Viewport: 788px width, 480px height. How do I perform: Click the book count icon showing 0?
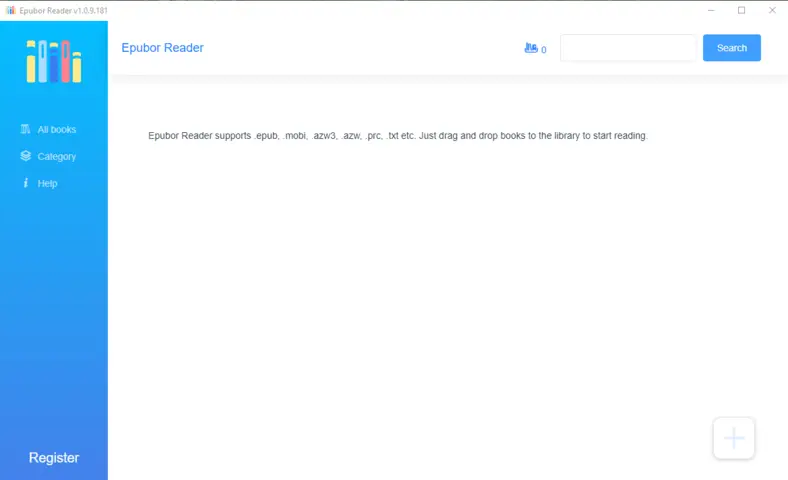click(x=531, y=48)
